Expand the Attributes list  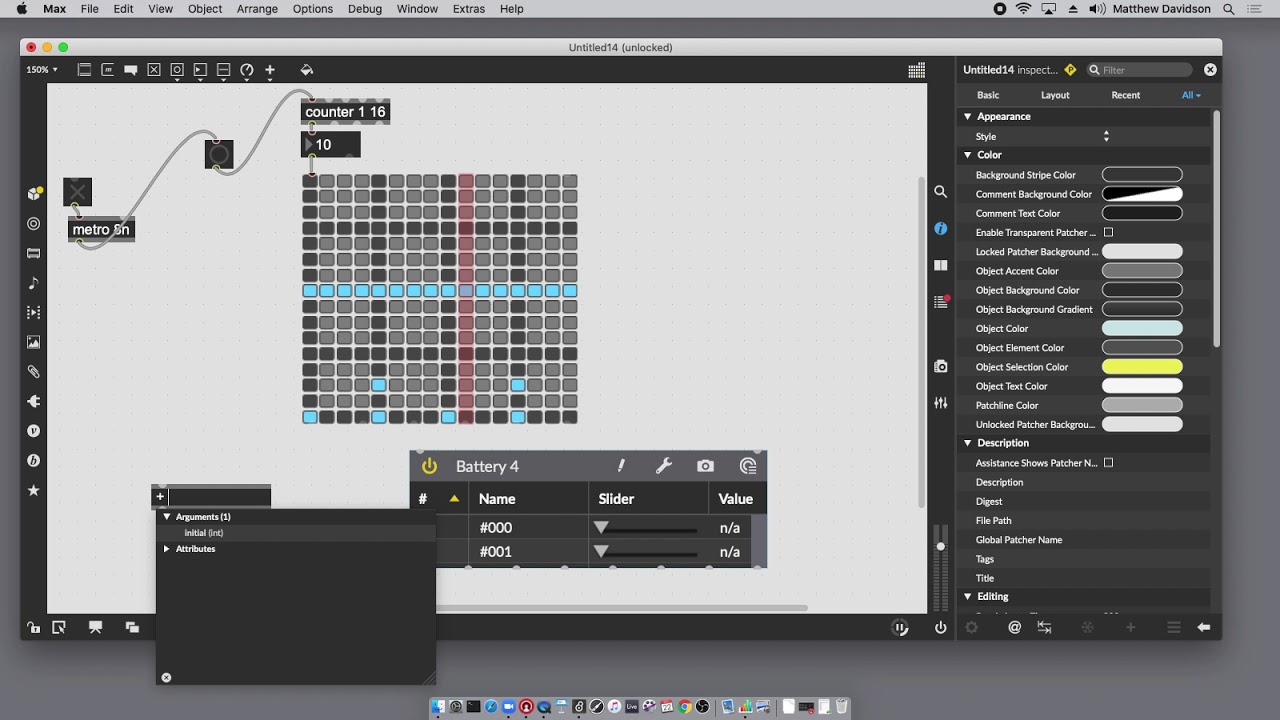[x=167, y=549]
